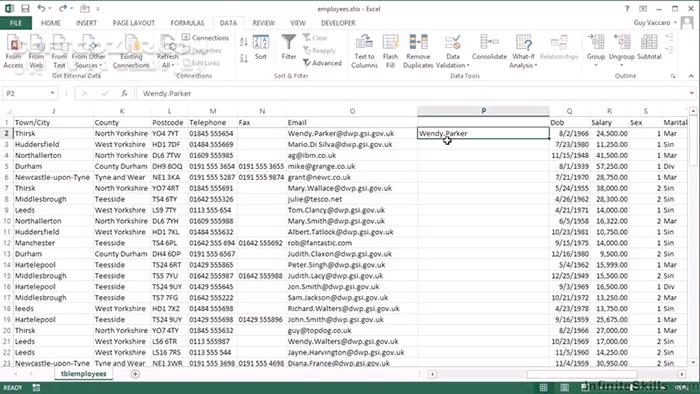This screenshot has width=700, height=394.
Task: Sort column A to Z ascending
Action: pyautogui.click(x=244, y=42)
